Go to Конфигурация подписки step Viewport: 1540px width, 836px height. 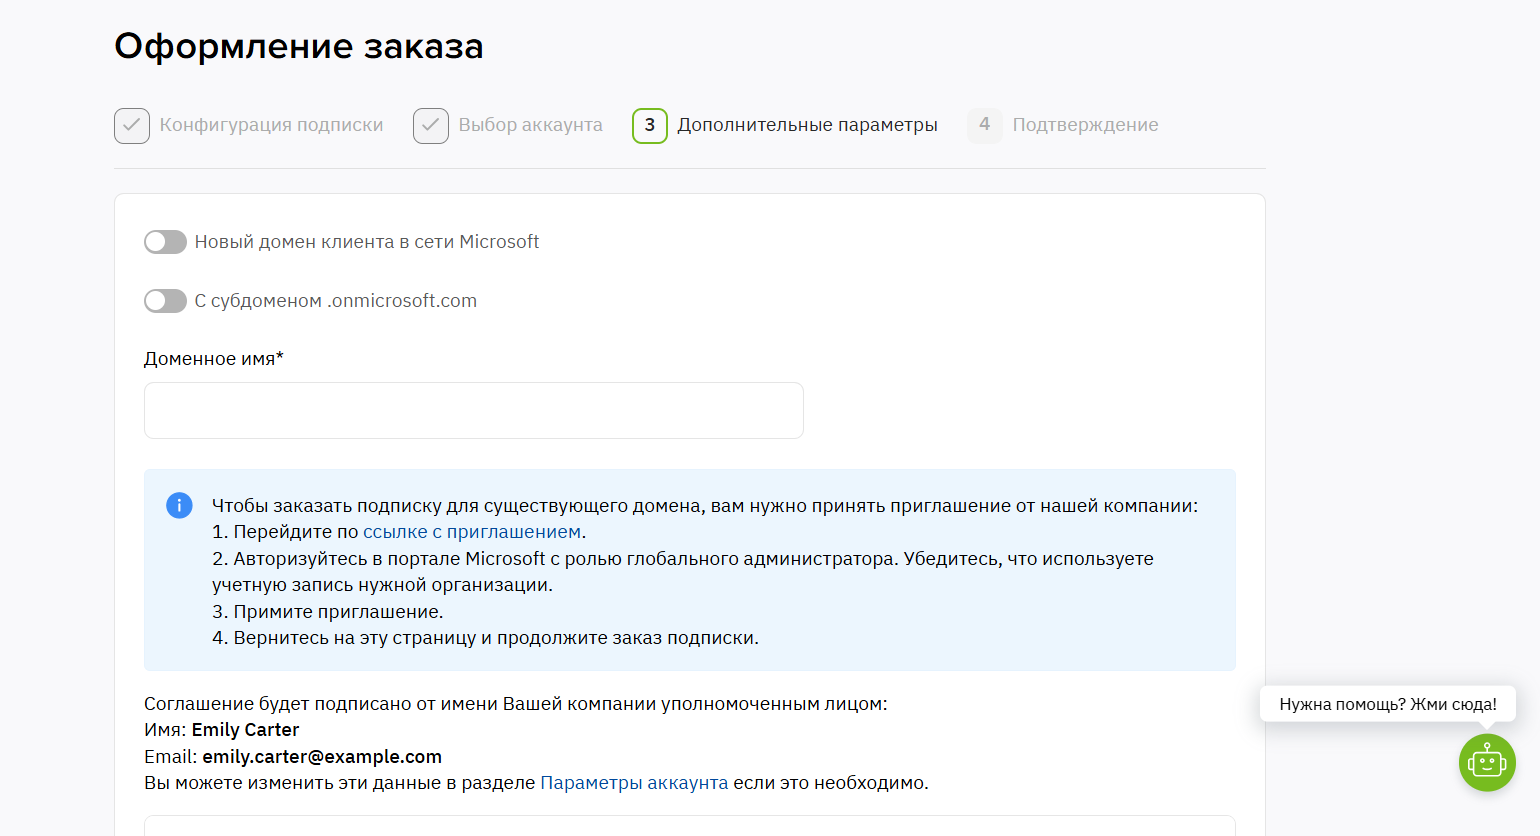(271, 125)
